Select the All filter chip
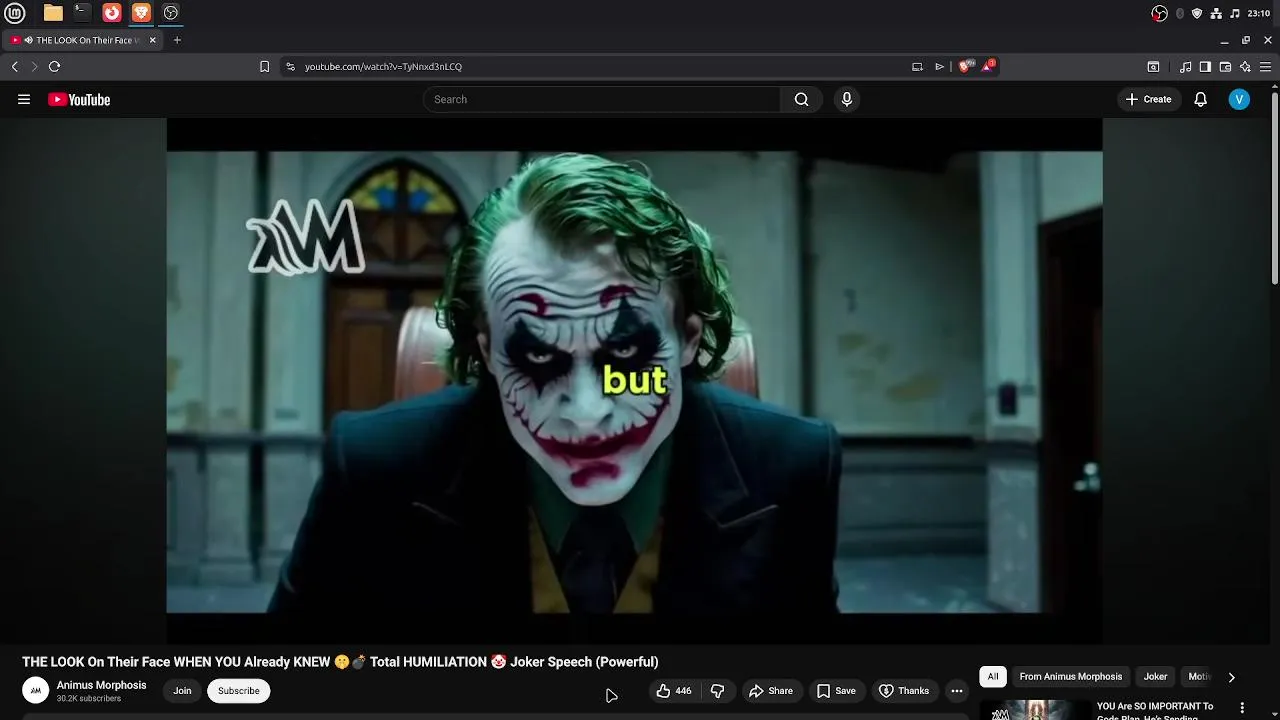The width and height of the screenshot is (1280, 720). 993,677
